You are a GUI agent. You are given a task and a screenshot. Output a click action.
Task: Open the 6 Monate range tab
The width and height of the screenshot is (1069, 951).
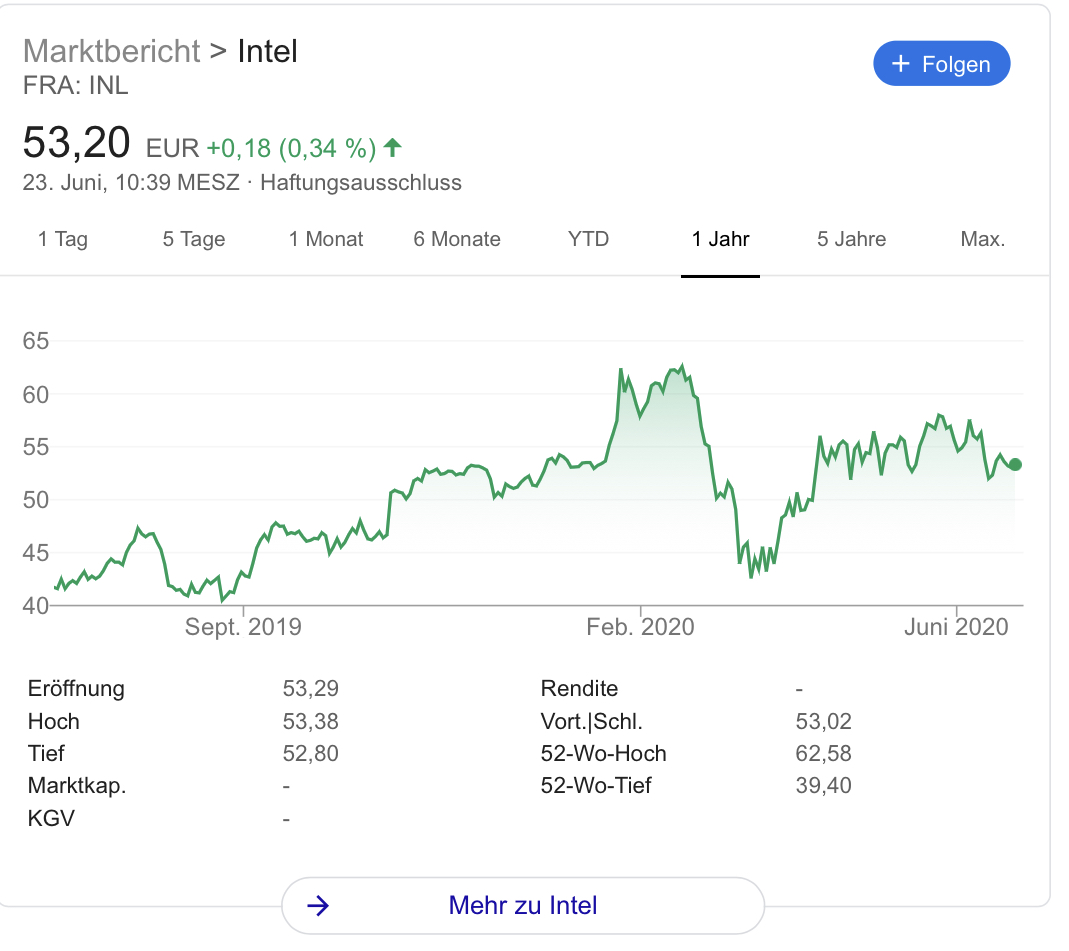(457, 239)
